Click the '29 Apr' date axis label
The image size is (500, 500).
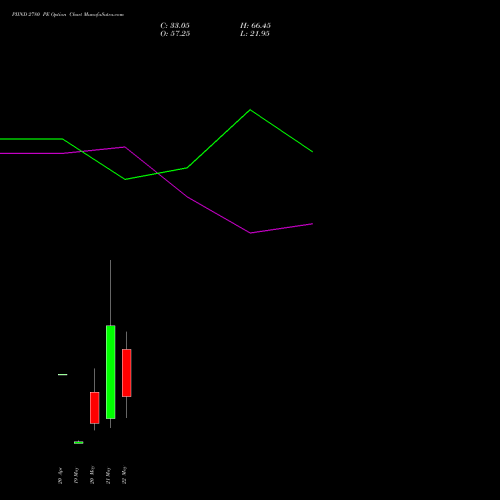point(60,476)
